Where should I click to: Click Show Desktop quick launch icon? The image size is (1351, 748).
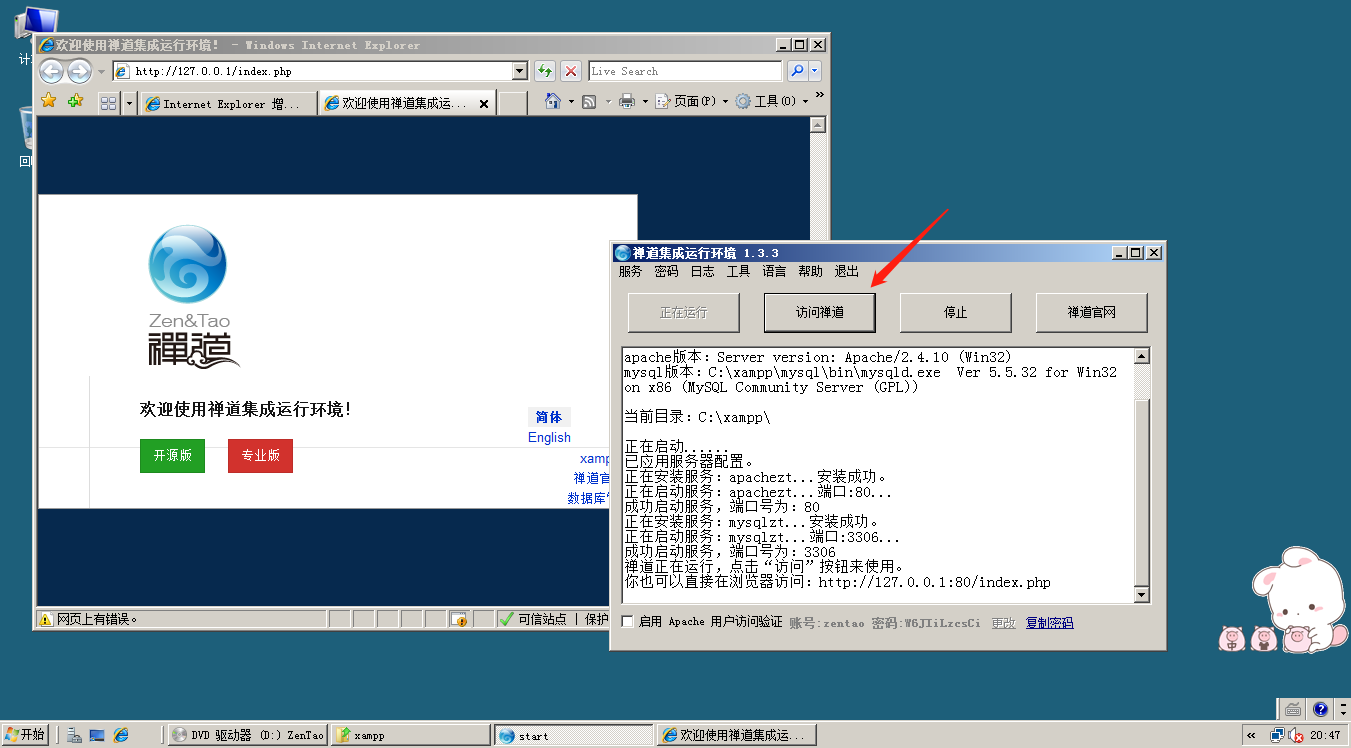97,735
